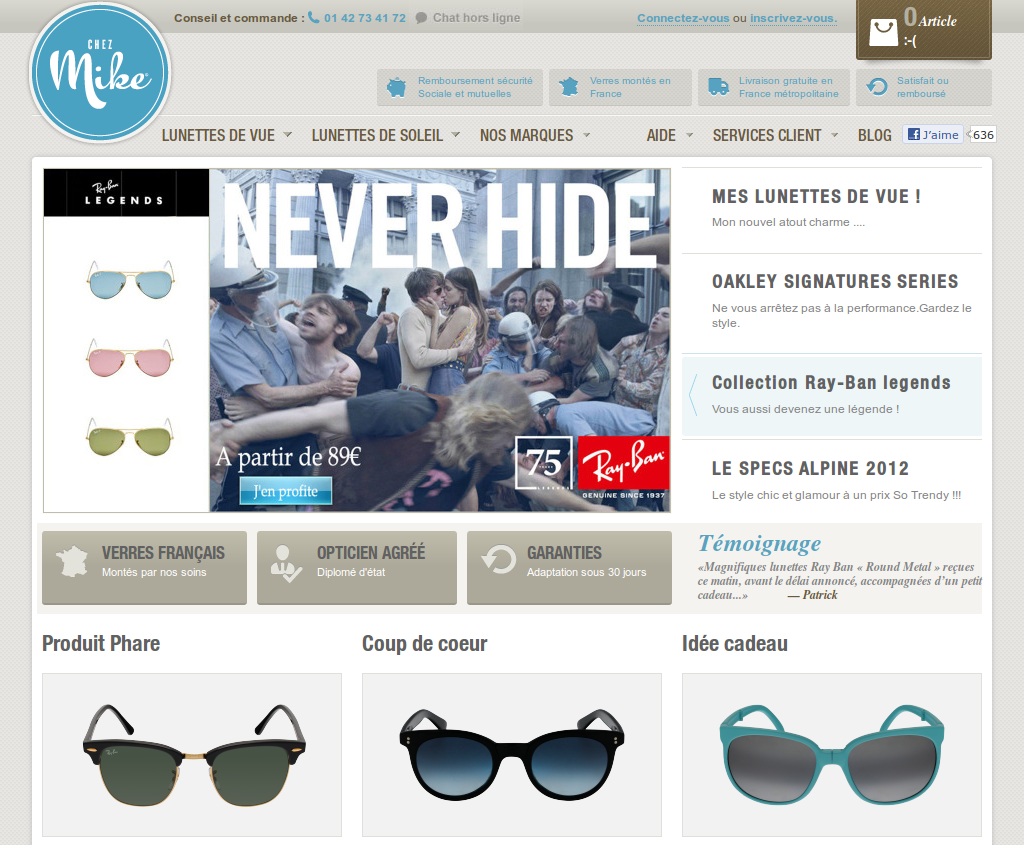Select the Oakley Signatures Series slide tab

coord(832,302)
